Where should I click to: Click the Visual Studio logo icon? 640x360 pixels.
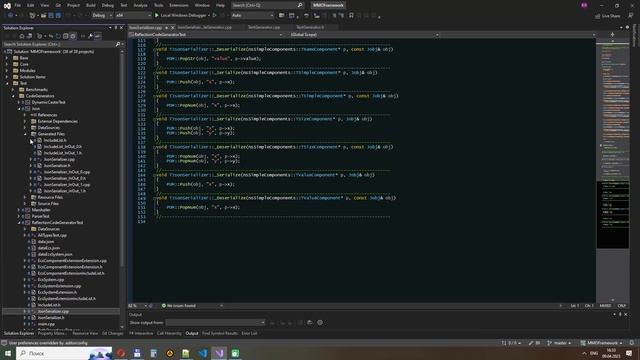click(x=7, y=5)
